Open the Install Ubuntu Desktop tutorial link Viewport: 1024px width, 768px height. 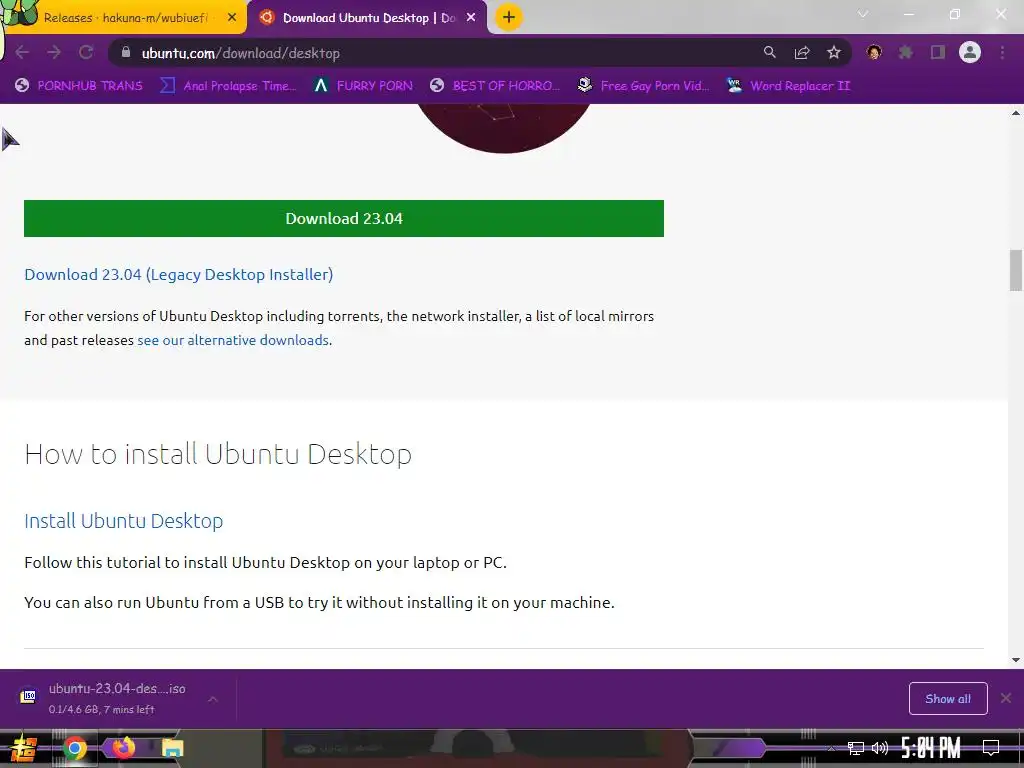(123, 520)
